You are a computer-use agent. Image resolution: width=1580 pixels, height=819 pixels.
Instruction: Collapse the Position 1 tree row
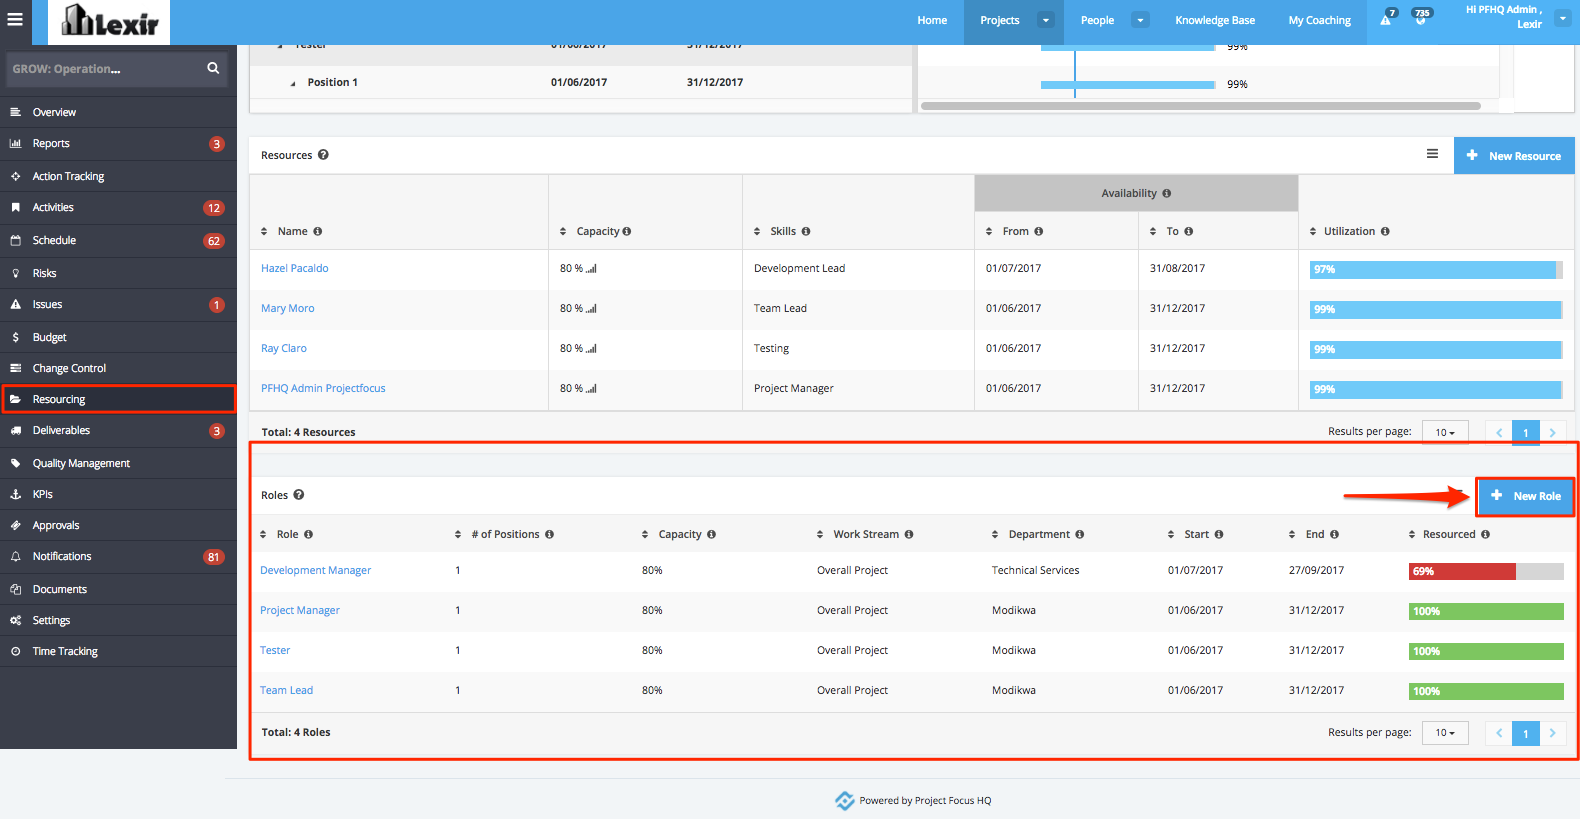tap(293, 84)
